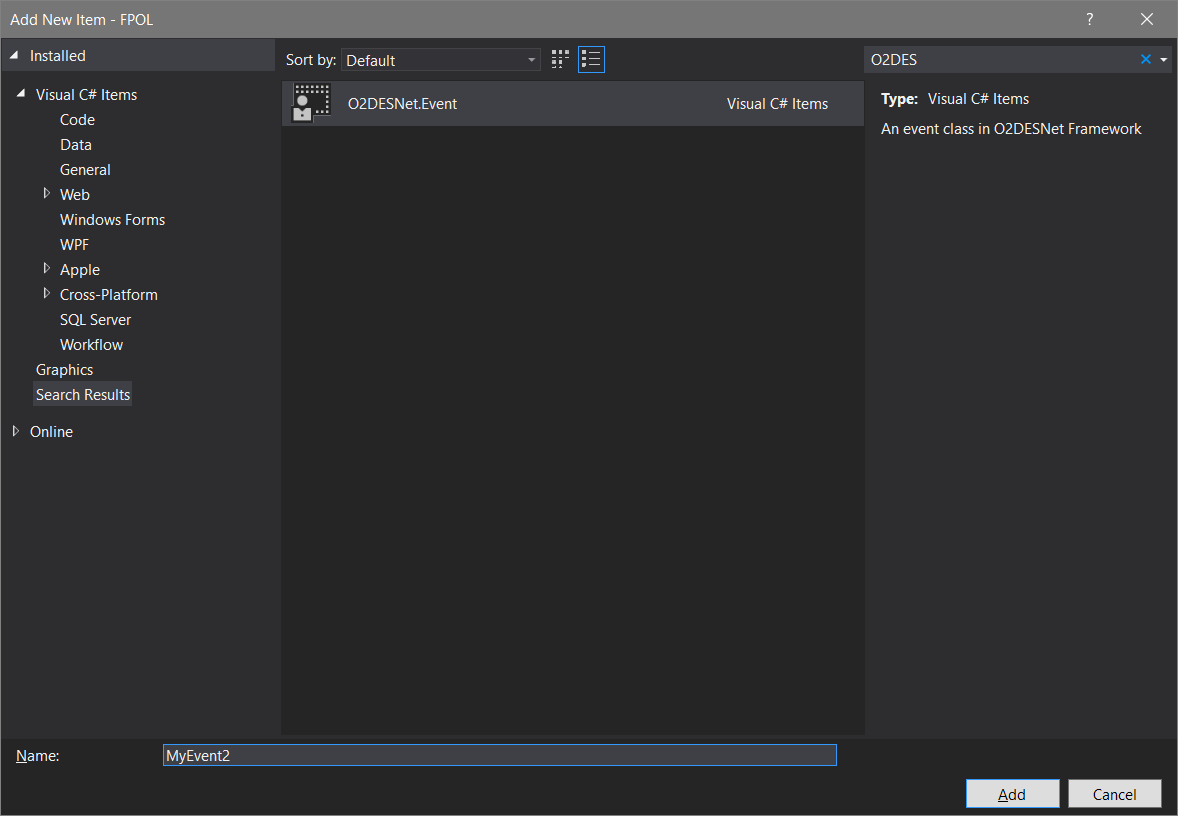Switch to small icons view
This screenshot has height=816, width=1178.
(560, 59)
